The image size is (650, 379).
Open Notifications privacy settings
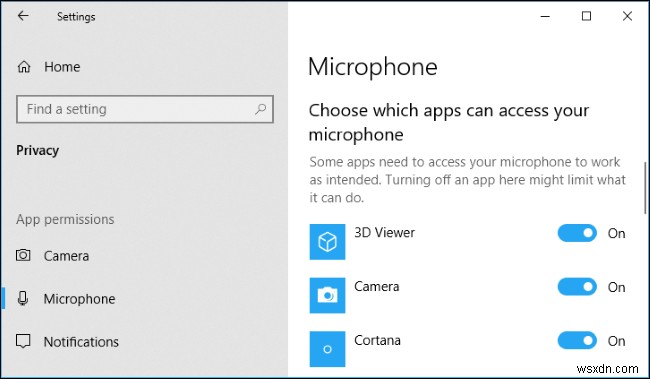[x=81, y=342]
